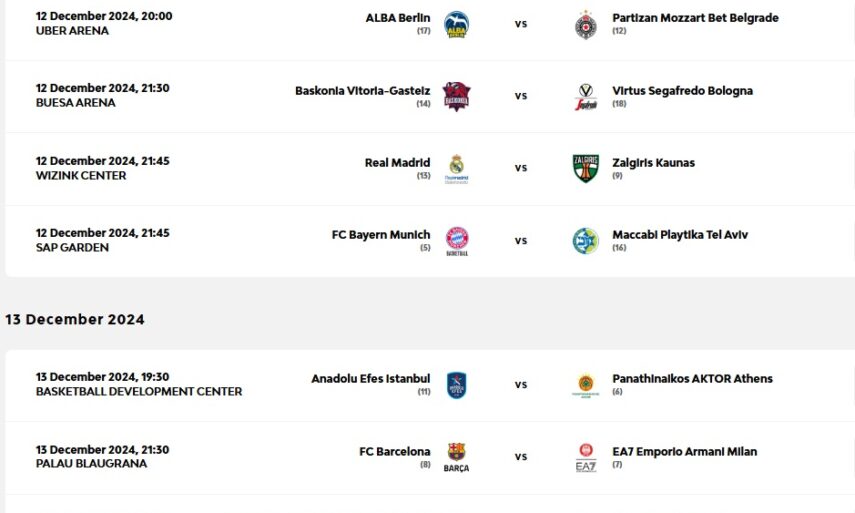Select the EA7 Emporio Armani Milan logo
855x513 pixels.
click(x=586, y=457)
